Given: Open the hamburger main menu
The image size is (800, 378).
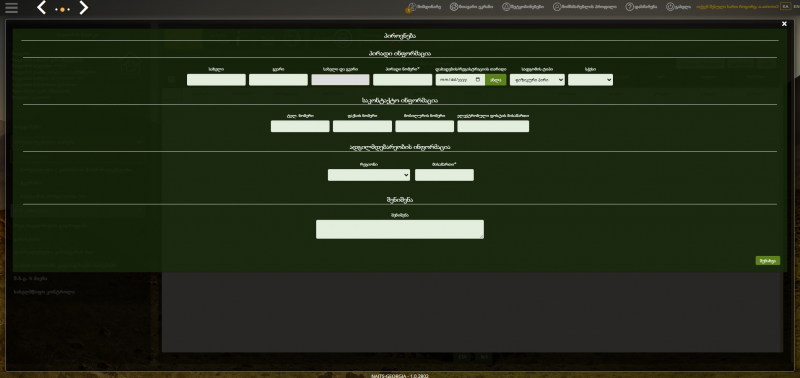Looking at the screenshot, I should [x=11, y=8].
